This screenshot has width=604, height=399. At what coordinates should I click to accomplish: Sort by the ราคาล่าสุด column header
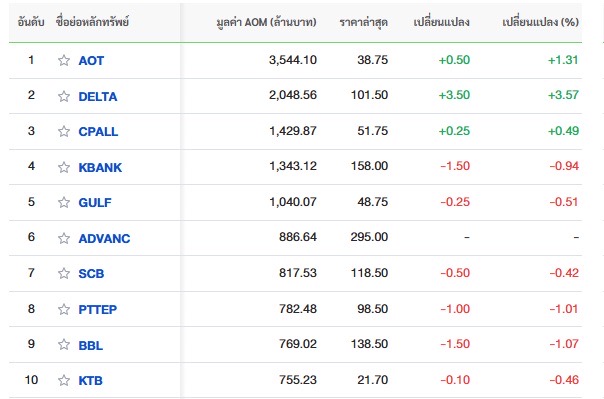364,22
